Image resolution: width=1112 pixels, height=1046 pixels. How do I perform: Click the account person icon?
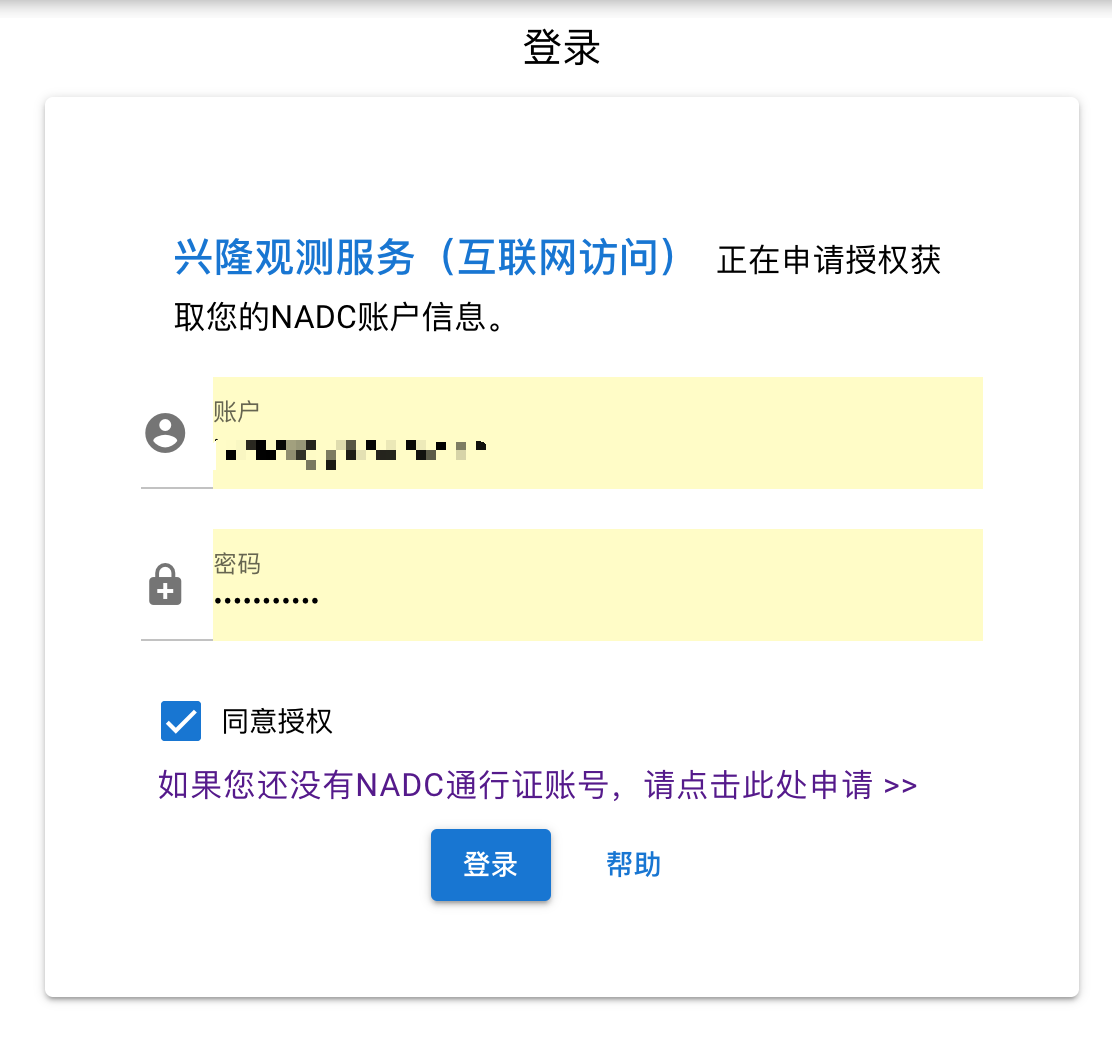coord(165,433)
